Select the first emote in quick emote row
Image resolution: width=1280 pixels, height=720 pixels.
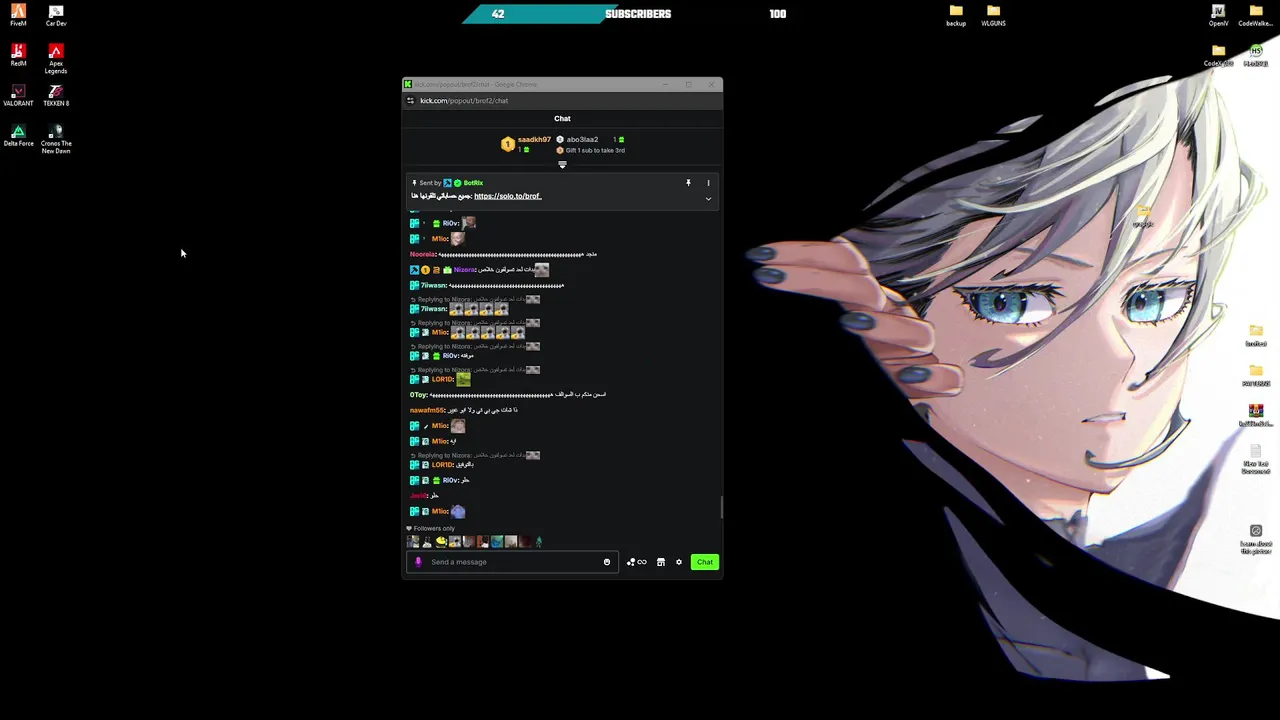[x=413, y=542]
